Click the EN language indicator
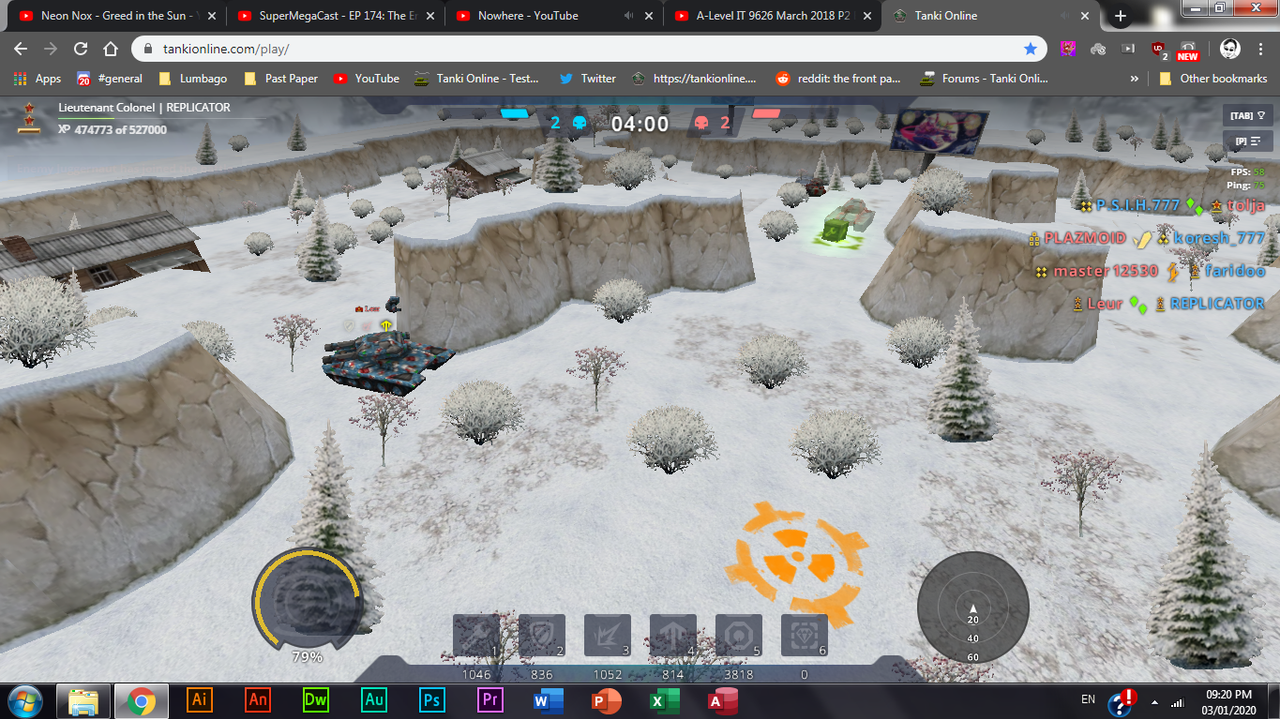This screenshot has height=719, width=1280. (x=1088, y=699)
